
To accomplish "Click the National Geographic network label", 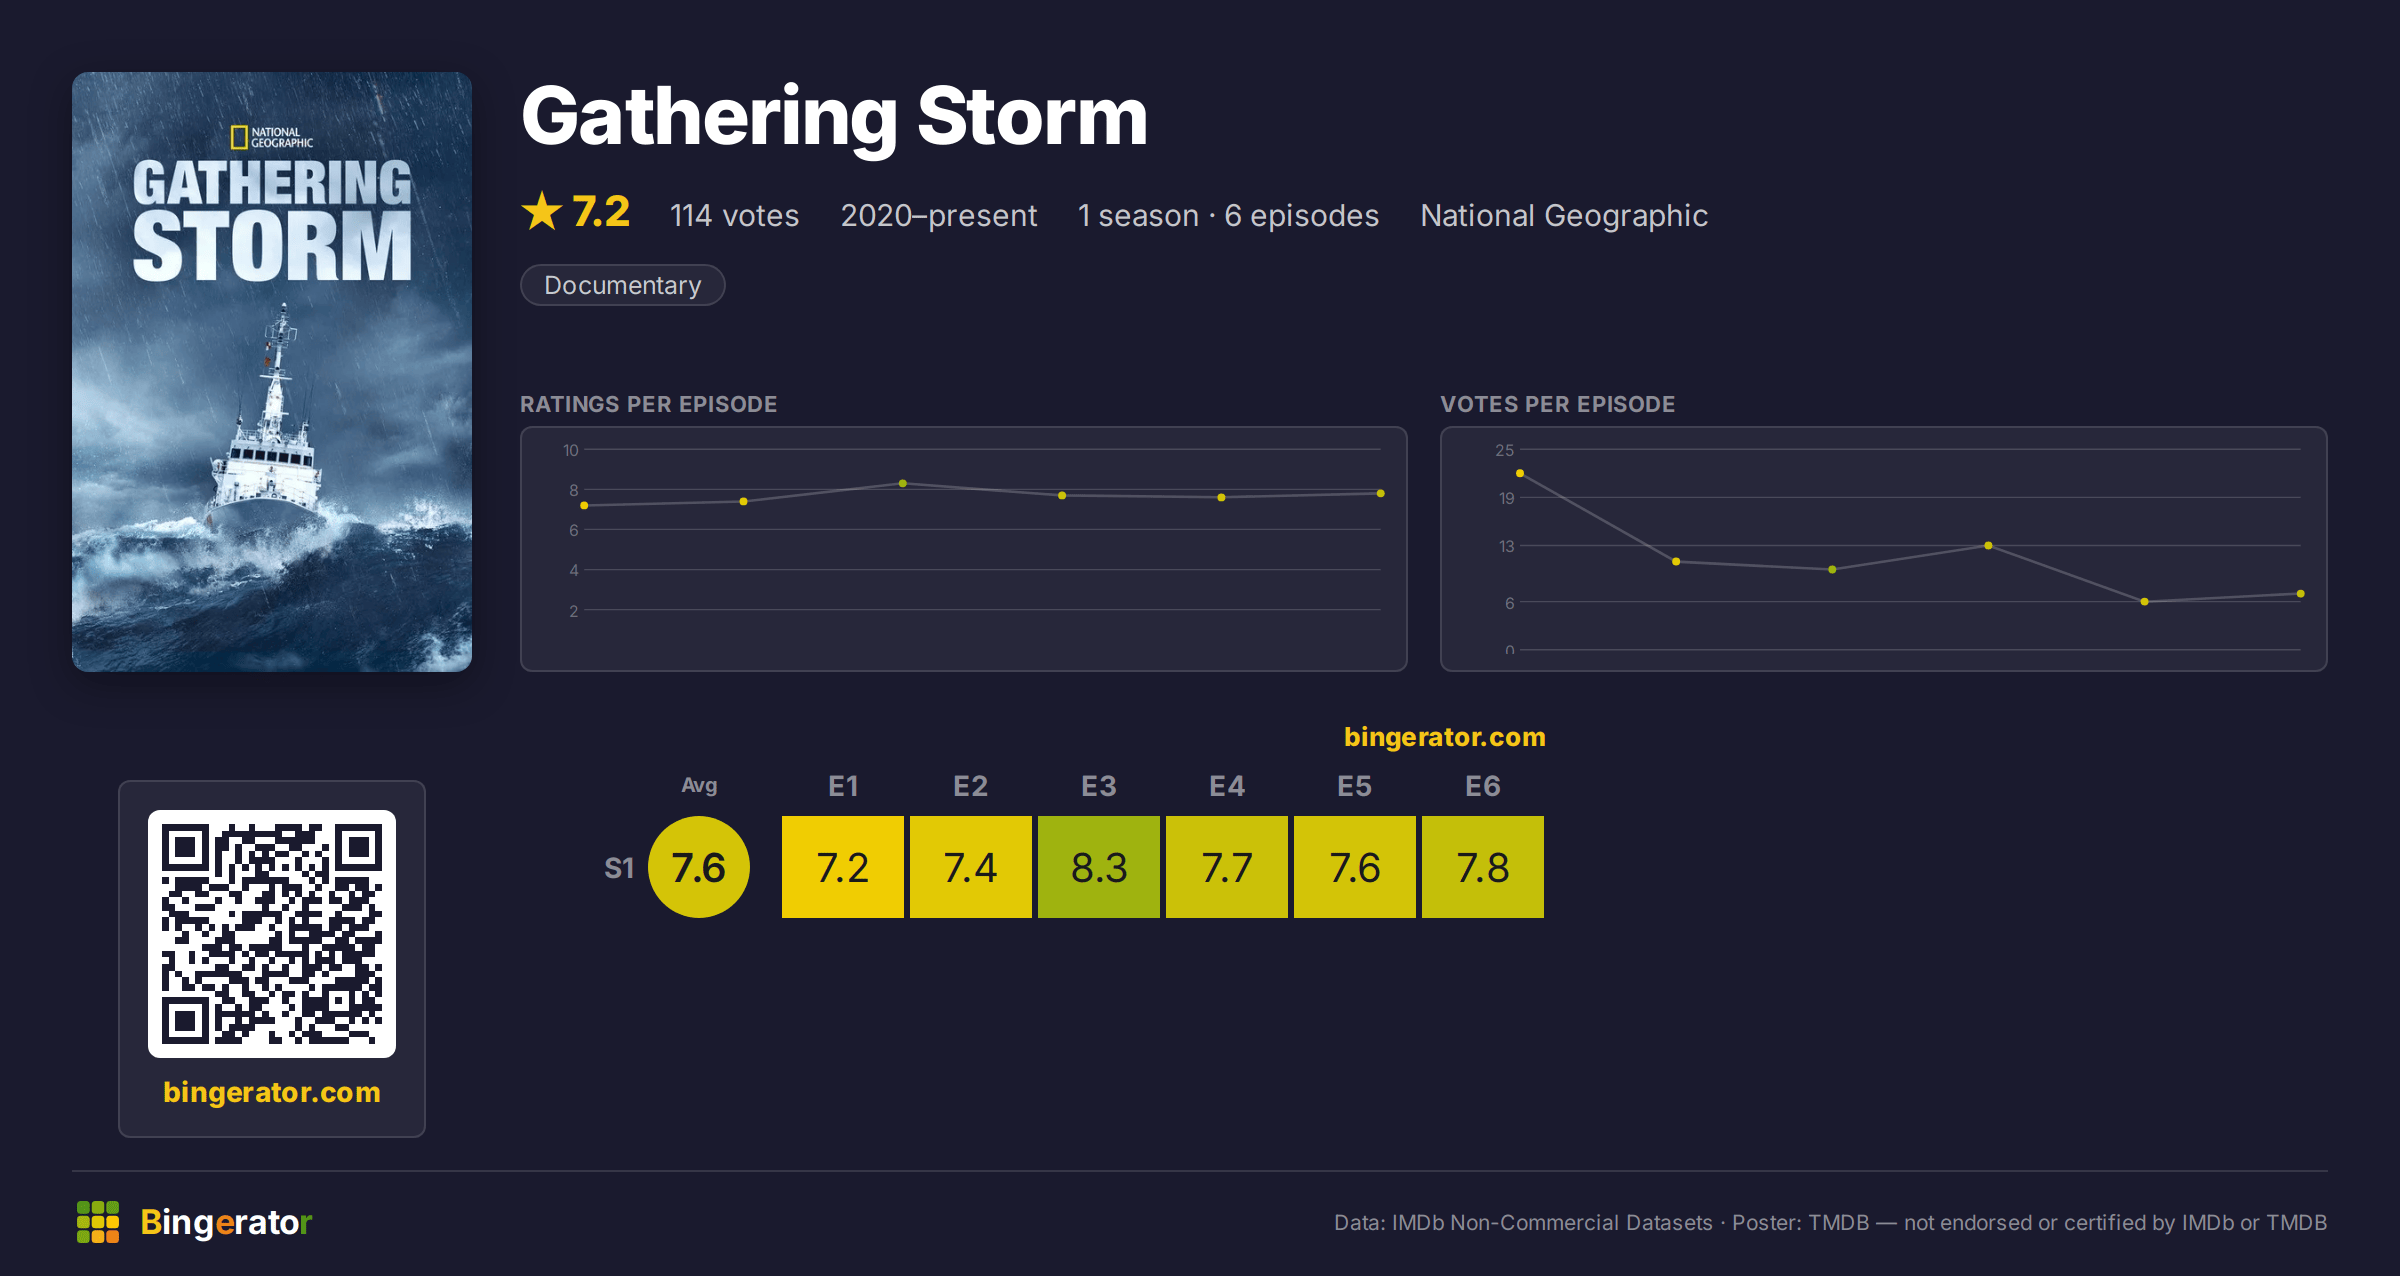I will (1564, 215).
